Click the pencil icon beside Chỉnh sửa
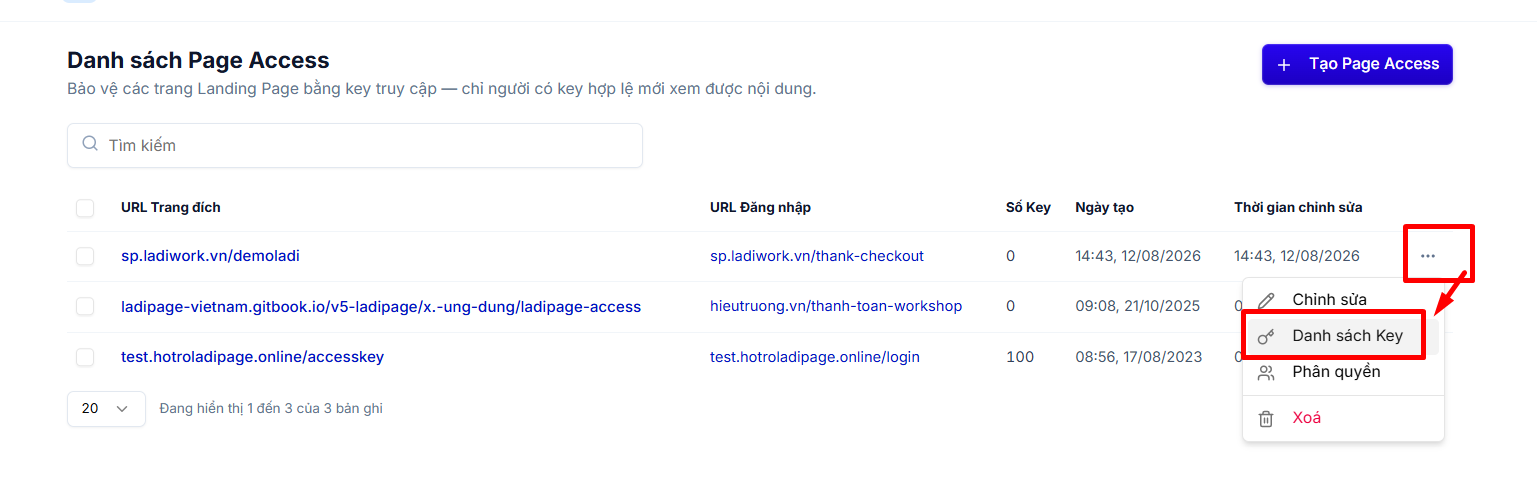1537x493 pixels. click(1266, 300)
